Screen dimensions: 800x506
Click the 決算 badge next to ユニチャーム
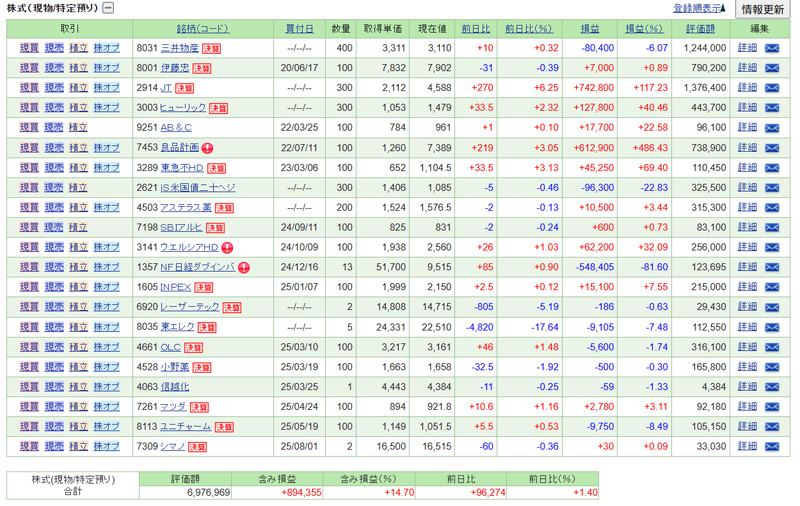pyautogui.click(x=224, y=427)
